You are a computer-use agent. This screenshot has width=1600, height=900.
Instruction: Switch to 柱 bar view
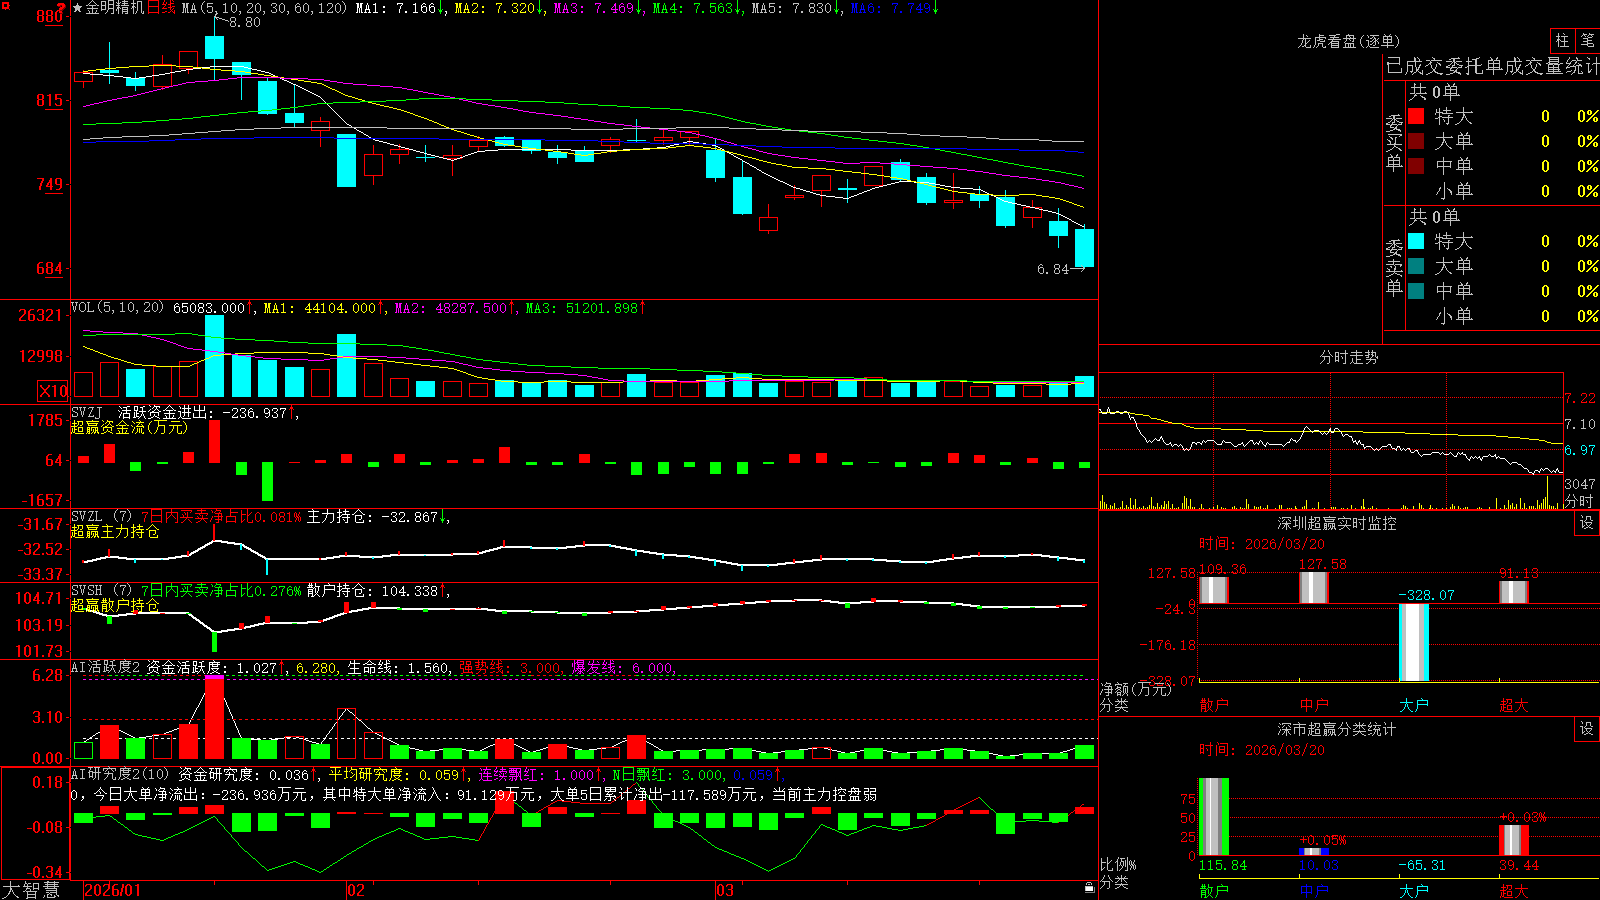pyautogui.click(x=1562, y=40)
